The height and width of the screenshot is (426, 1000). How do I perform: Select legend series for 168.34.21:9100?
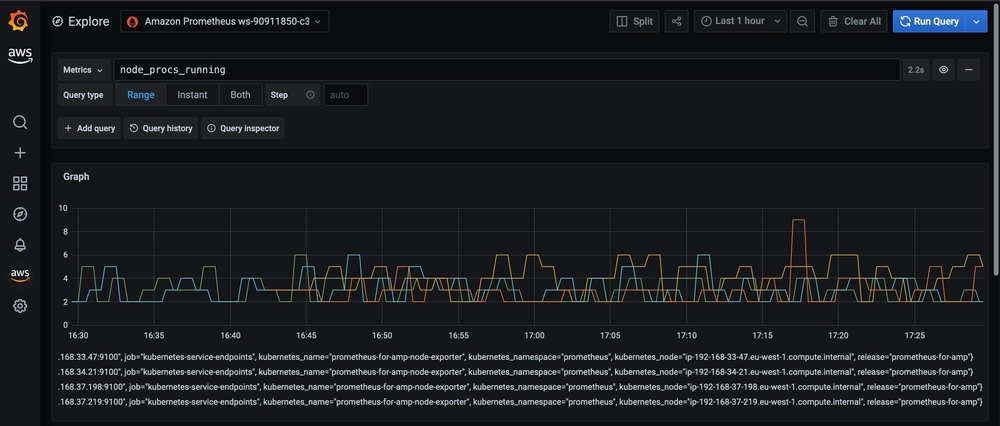pos(515,371)
